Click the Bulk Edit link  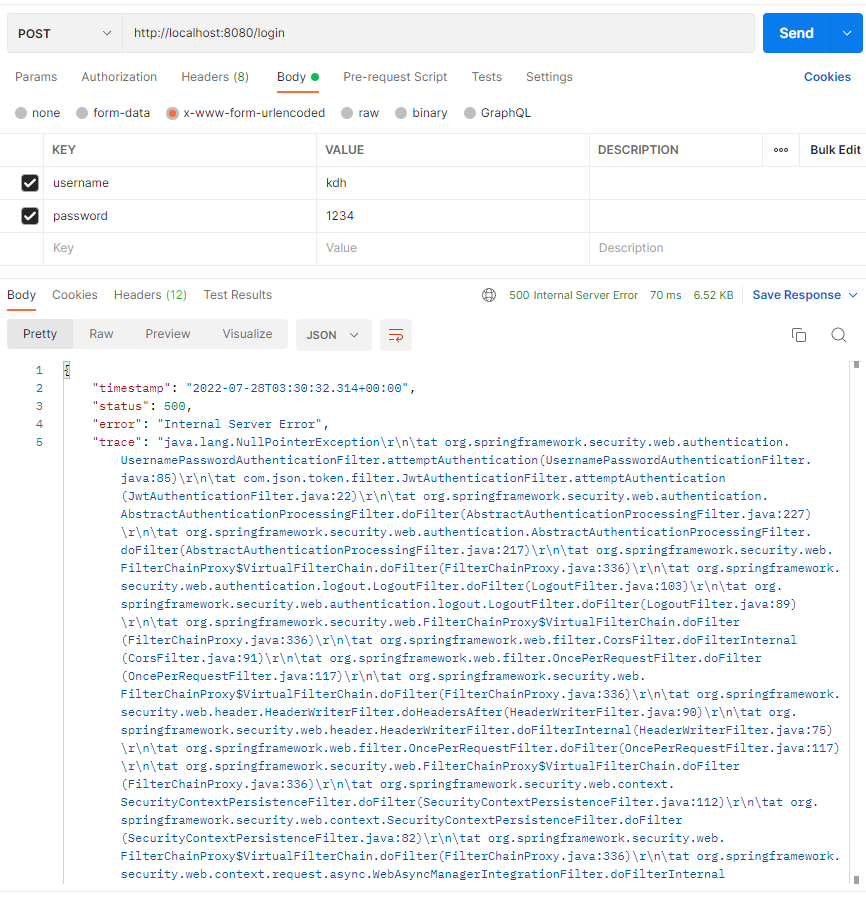point(835,150)
